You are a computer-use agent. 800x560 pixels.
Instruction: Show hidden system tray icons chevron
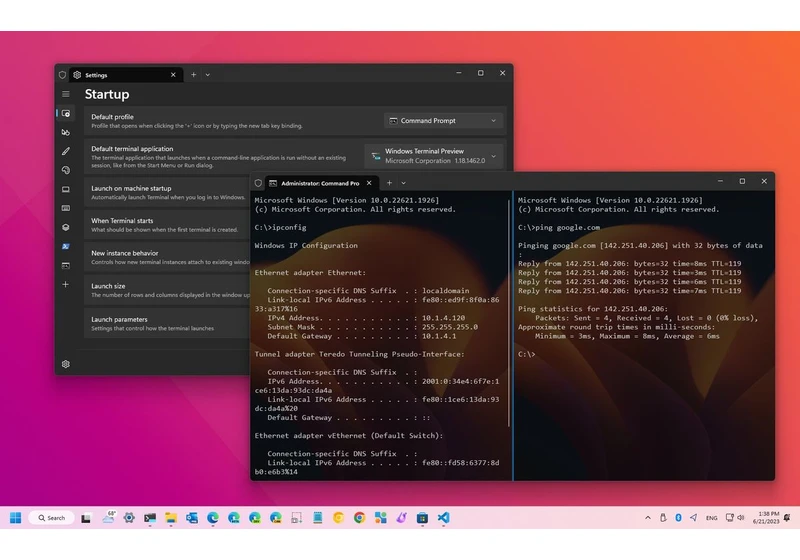click(x=648, y=518)
